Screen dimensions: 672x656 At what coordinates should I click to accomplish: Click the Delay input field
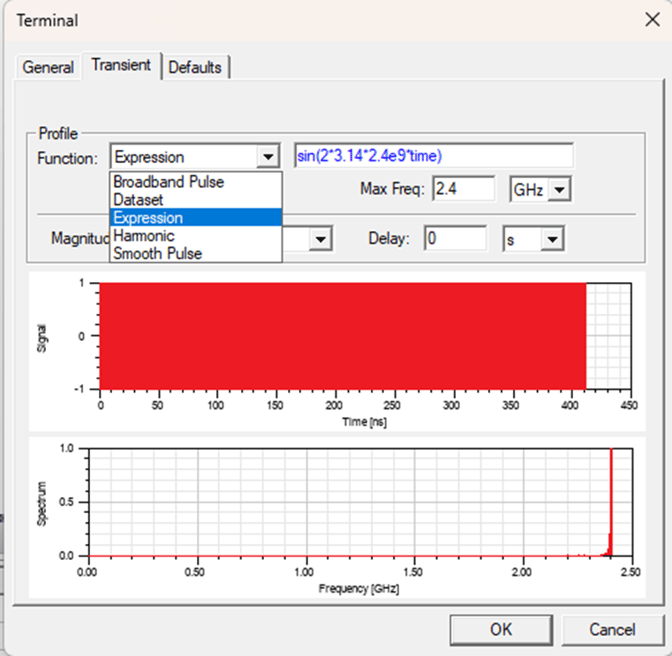[455, 240]
